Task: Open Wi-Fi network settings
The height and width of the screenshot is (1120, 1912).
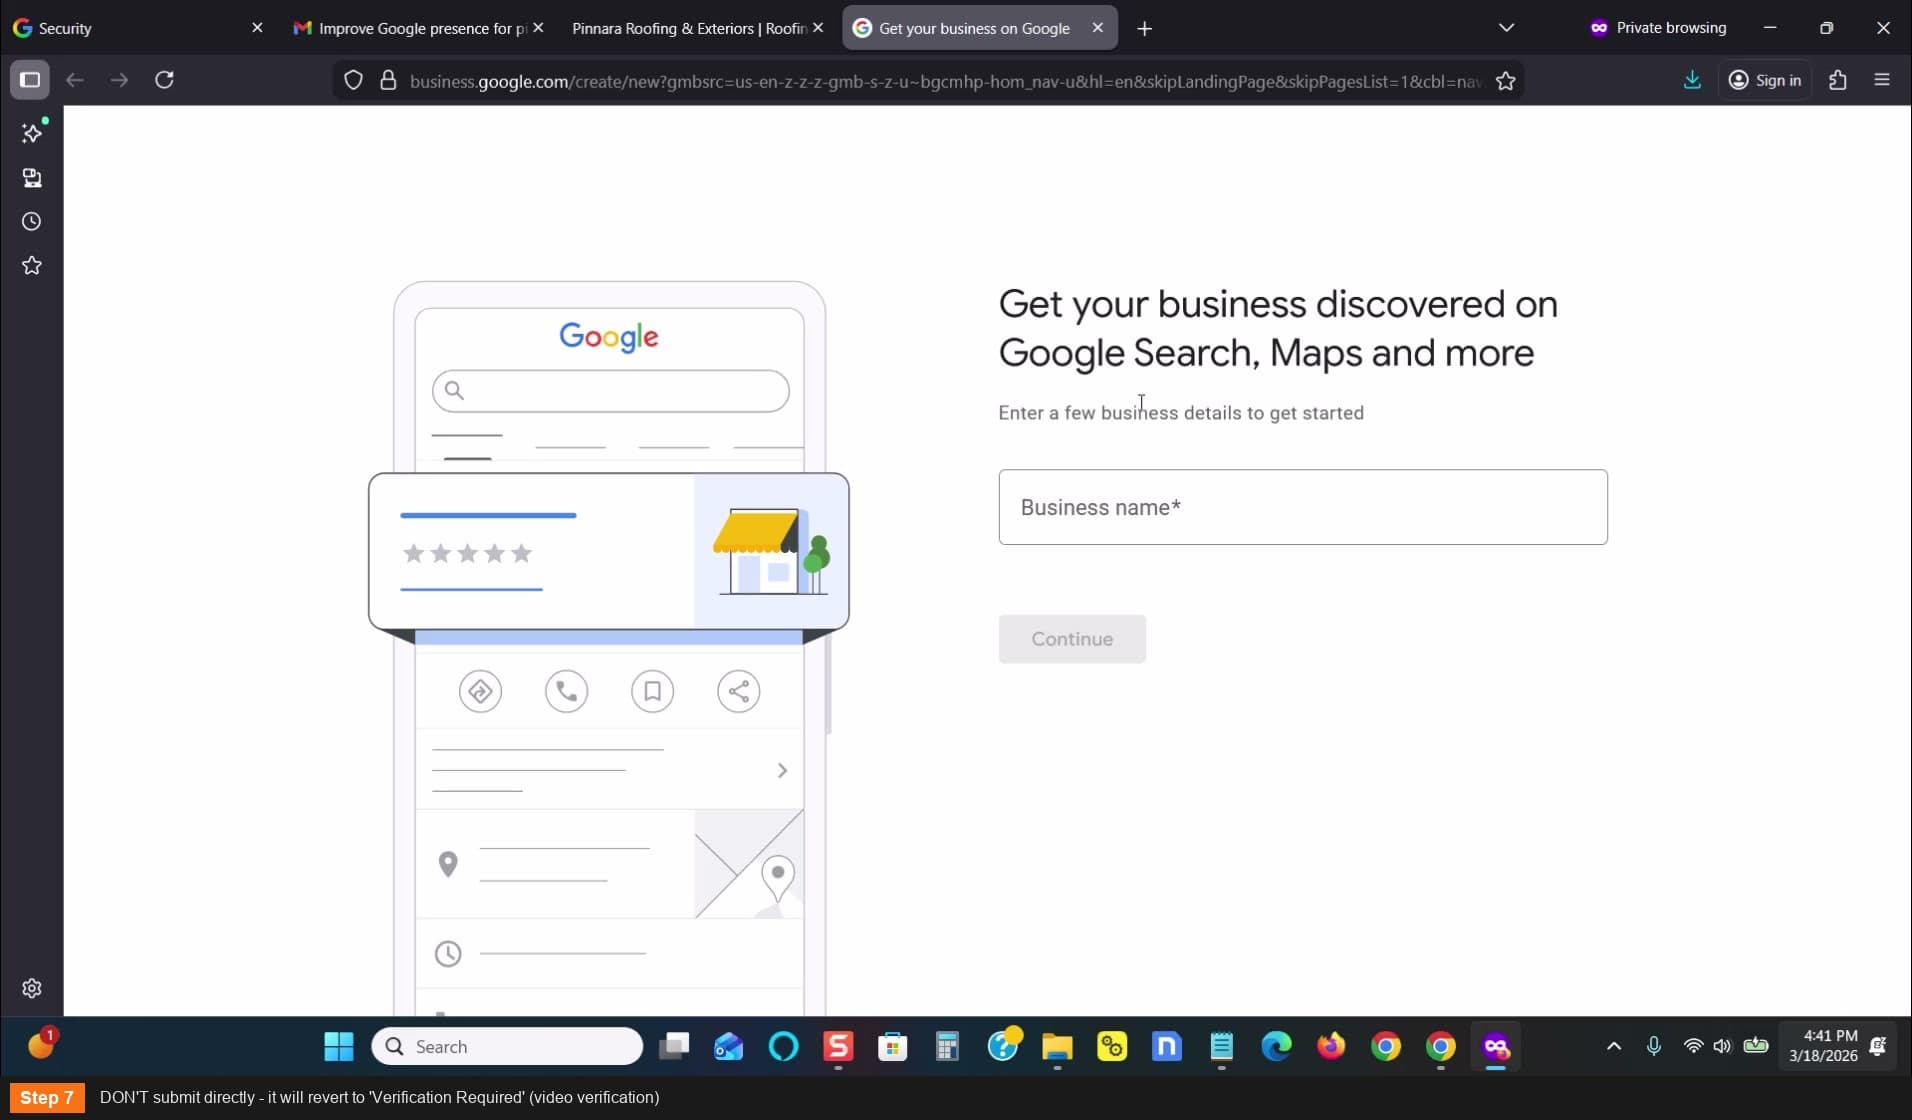Action: pyautogui.click(x=1692, y=1046)
